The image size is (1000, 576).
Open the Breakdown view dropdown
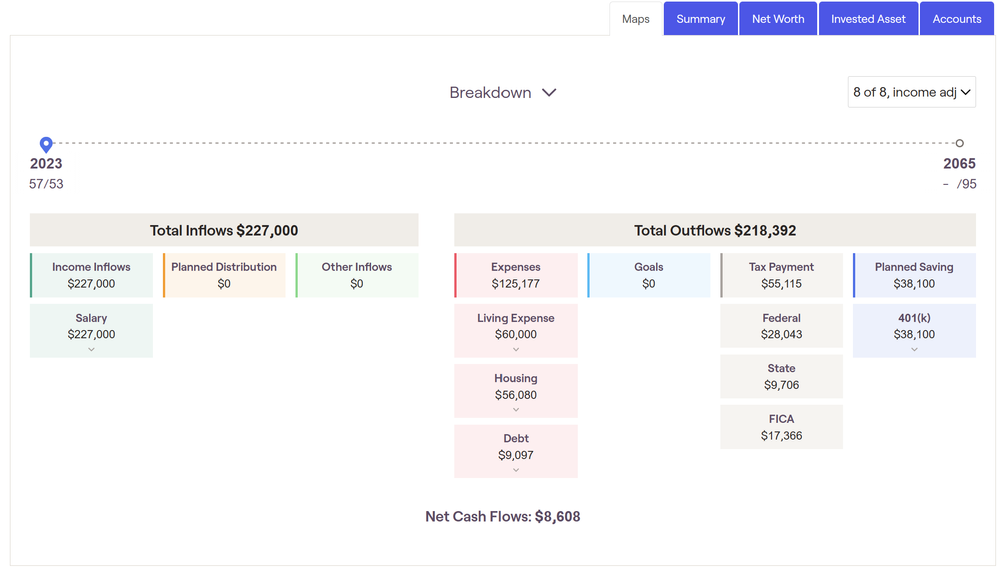(503, 92)
